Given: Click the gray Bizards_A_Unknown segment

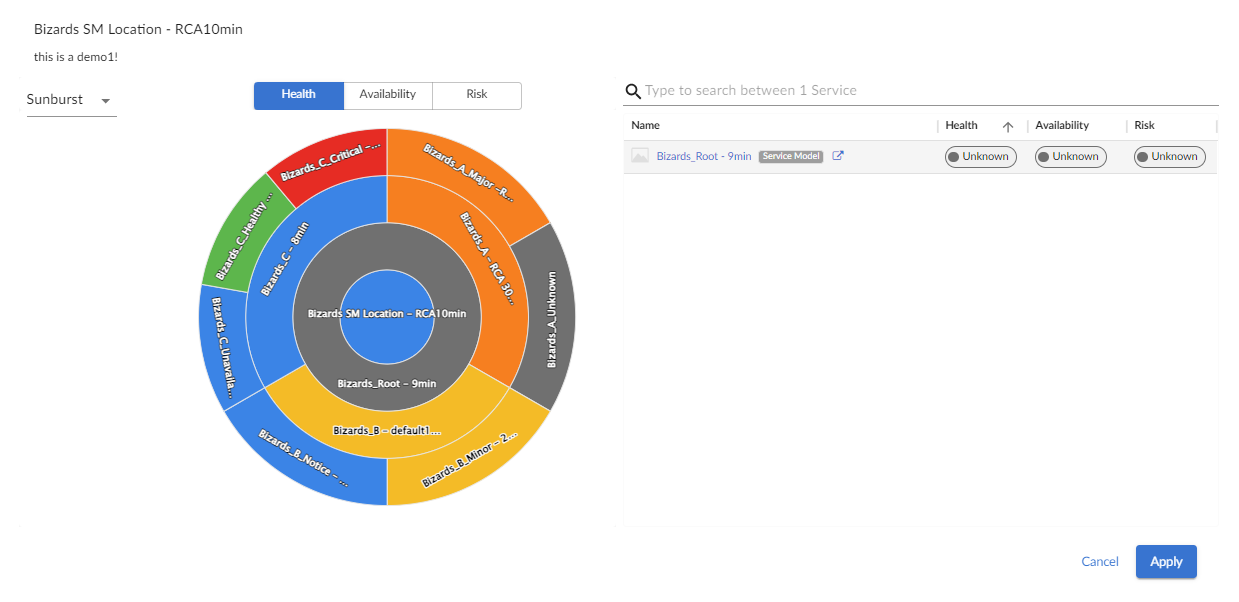Looking at the screenshot, I should (548, 318).
